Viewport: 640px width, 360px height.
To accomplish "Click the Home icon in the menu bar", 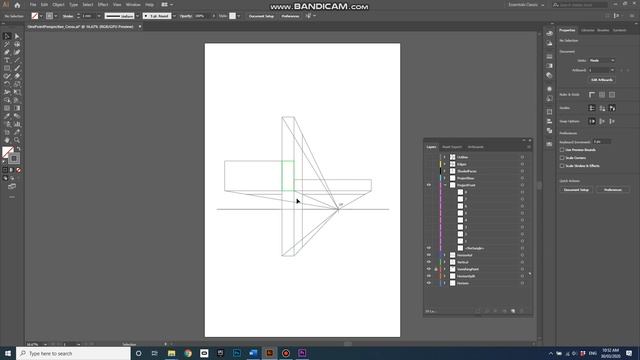I will [x=17, y=5].
